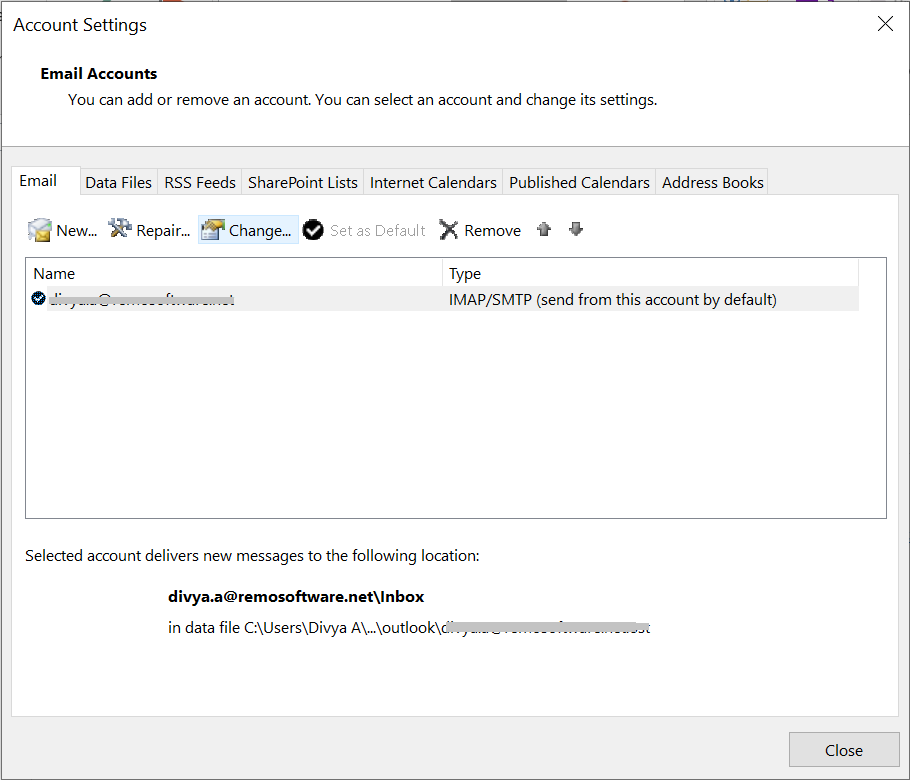The image size is (910, 780).
Task: Click the Name column header
Action: click(235, 273)
